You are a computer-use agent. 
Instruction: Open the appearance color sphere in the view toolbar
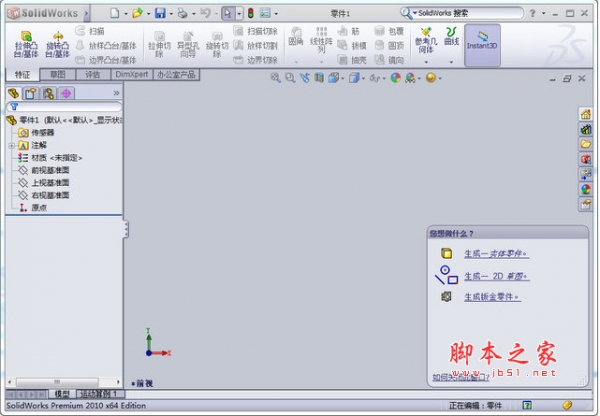(x=396, y=77)
